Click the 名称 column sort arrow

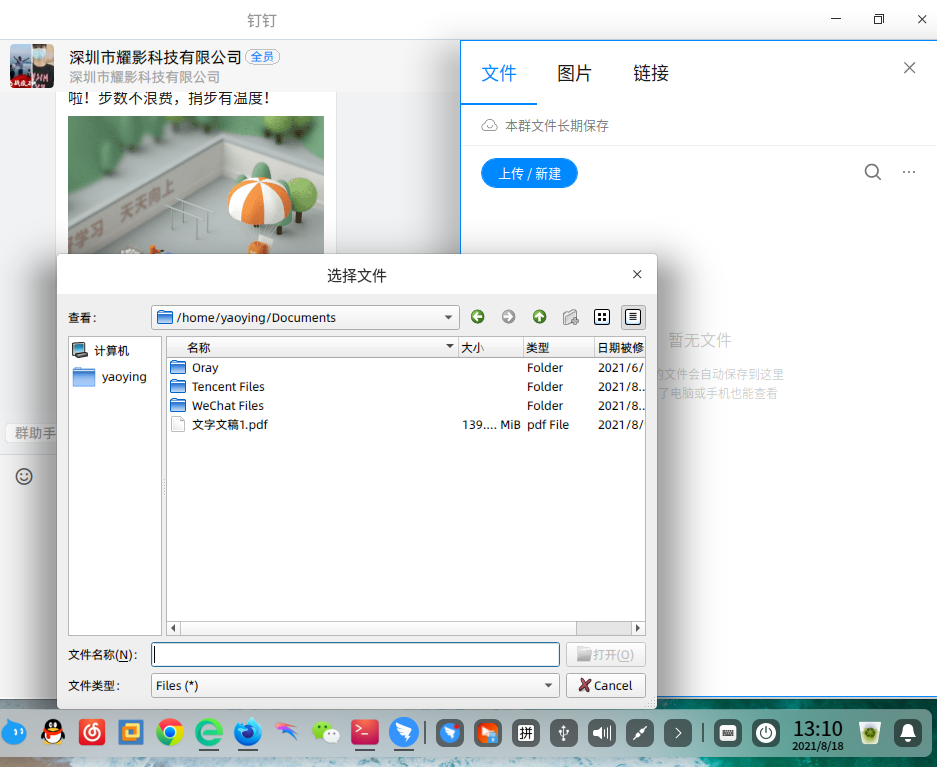pyautogui.click(x=449, y=347)
